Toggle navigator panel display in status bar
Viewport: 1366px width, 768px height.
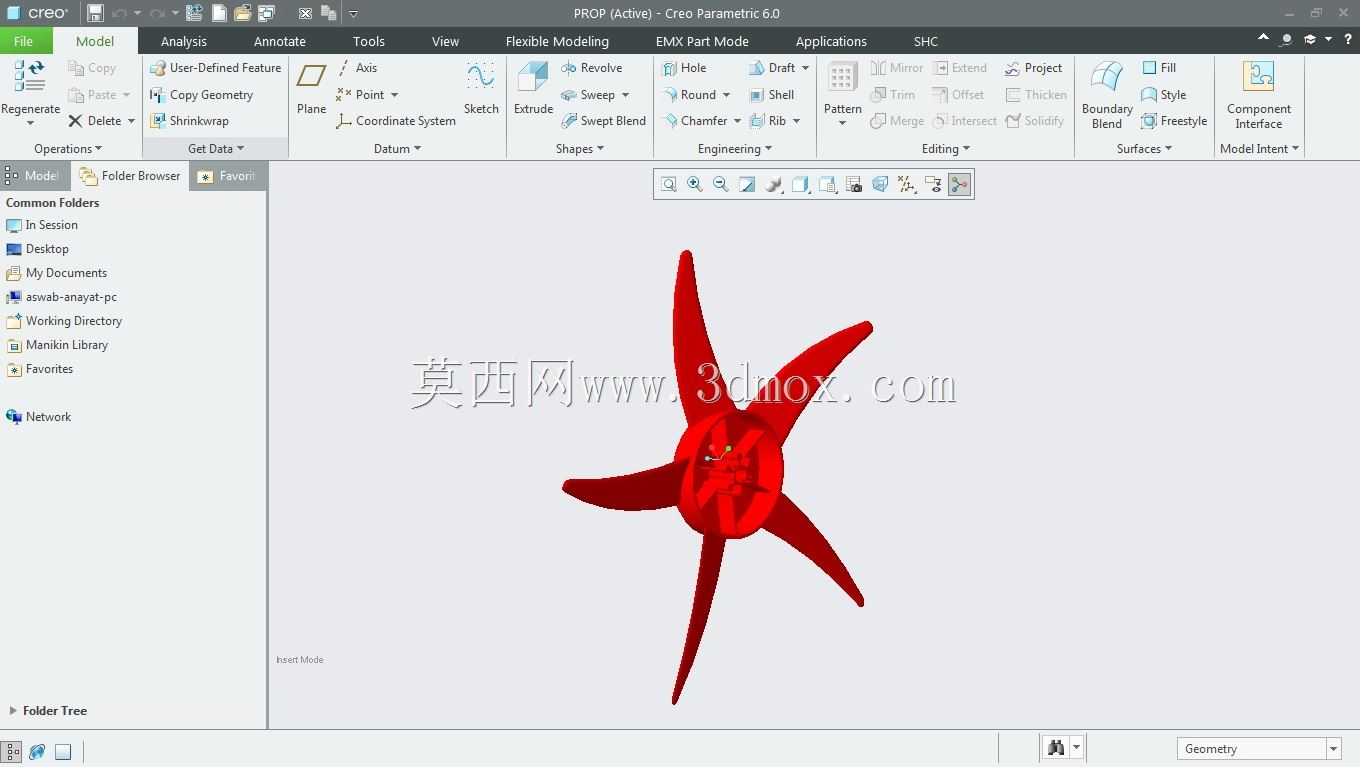pyautogui.click(x=12, y=751)
